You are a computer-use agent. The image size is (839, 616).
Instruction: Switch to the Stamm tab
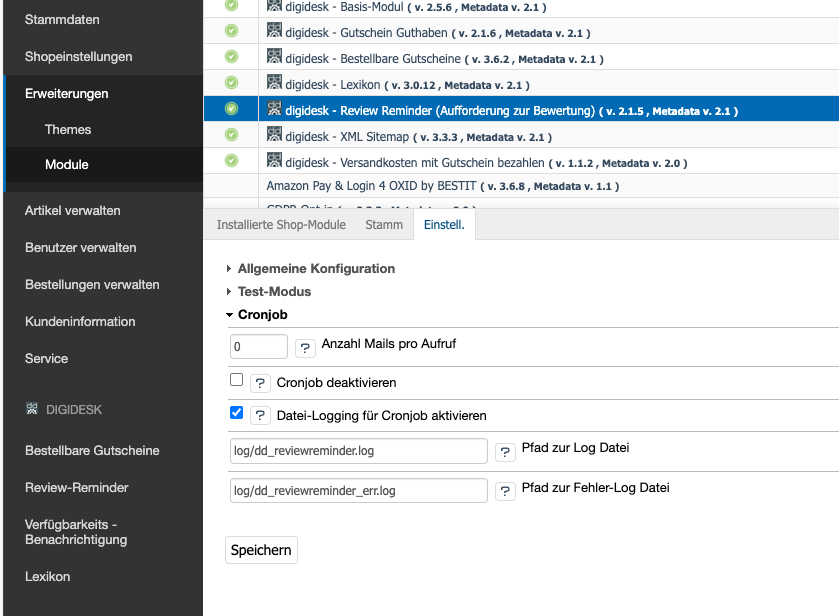click(x=384, y=225)
